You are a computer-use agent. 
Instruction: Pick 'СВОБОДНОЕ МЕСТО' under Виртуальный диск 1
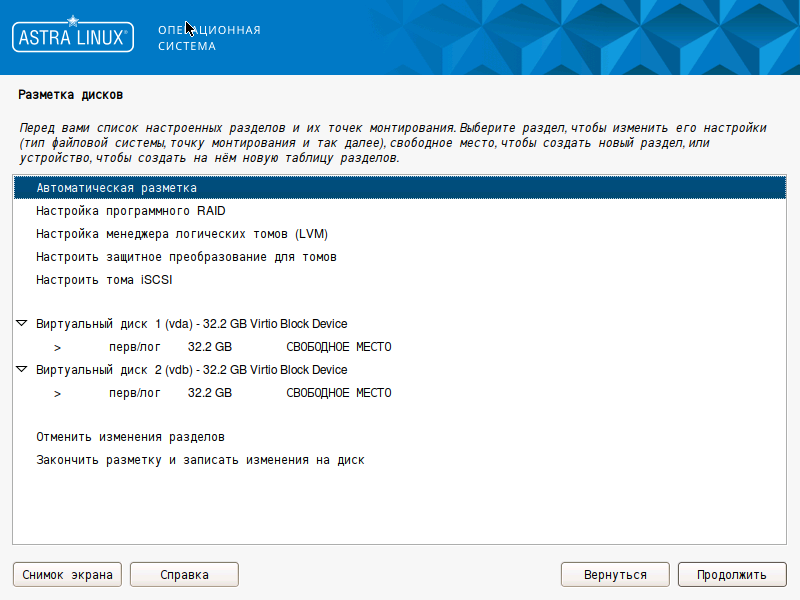click(339, 347)
